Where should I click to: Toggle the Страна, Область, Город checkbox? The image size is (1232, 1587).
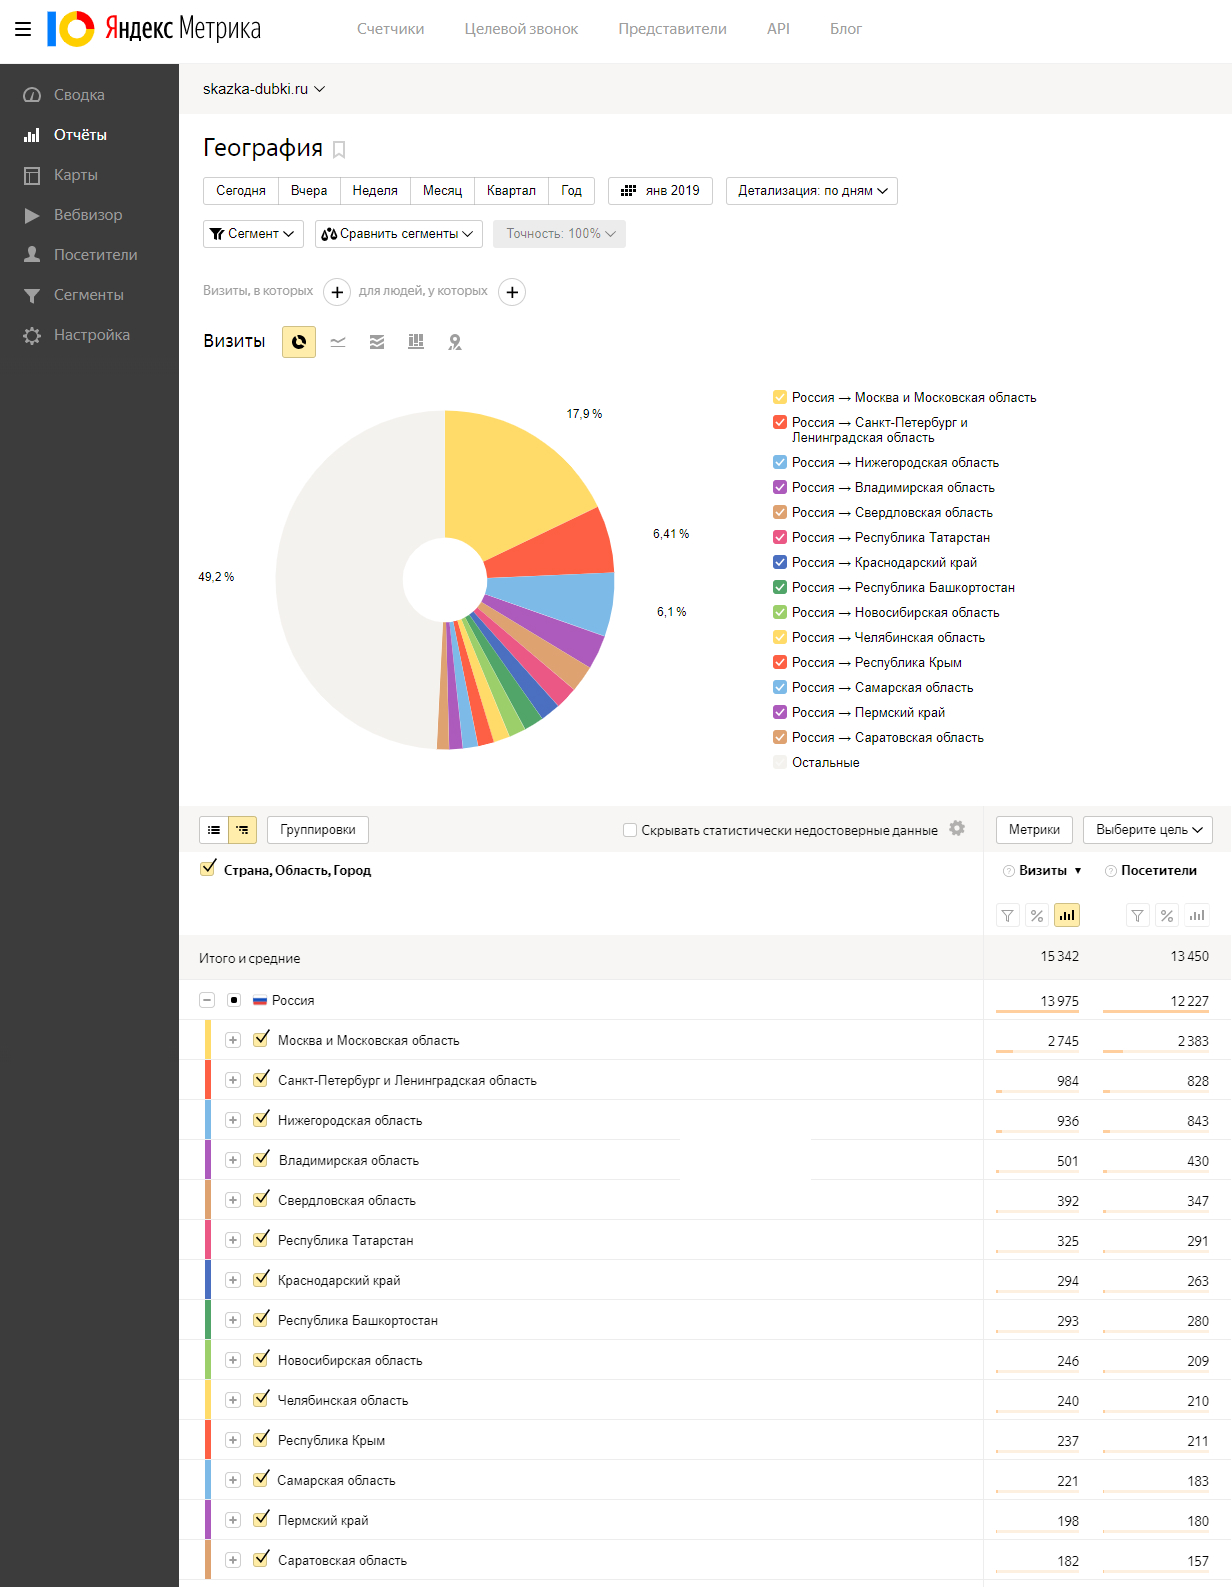208,868
